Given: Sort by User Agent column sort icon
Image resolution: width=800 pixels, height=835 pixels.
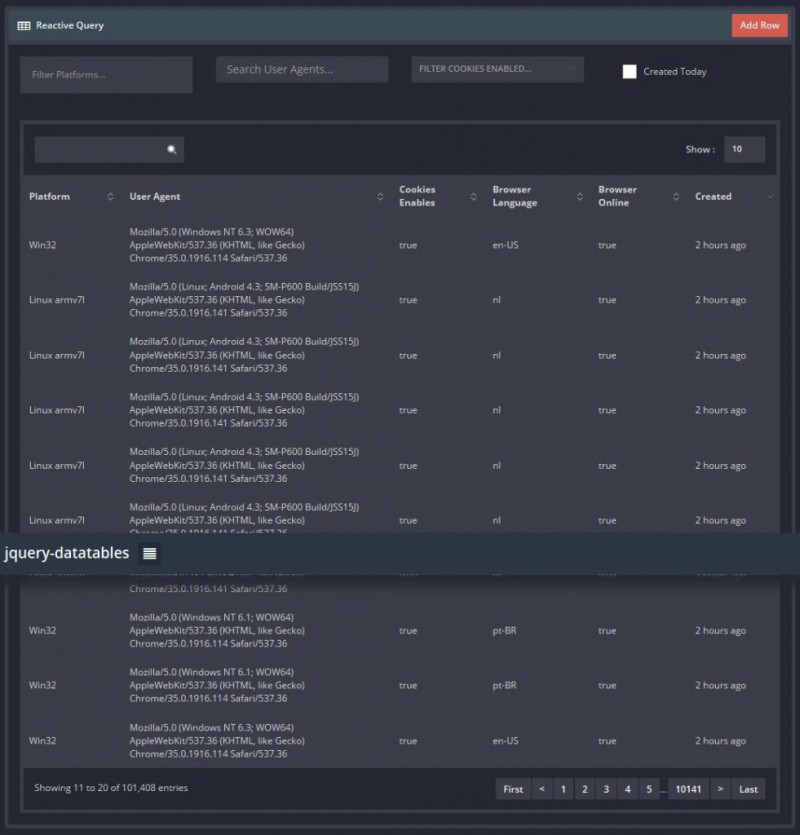Looking at the screenshot, I should (x=380, y=197).
